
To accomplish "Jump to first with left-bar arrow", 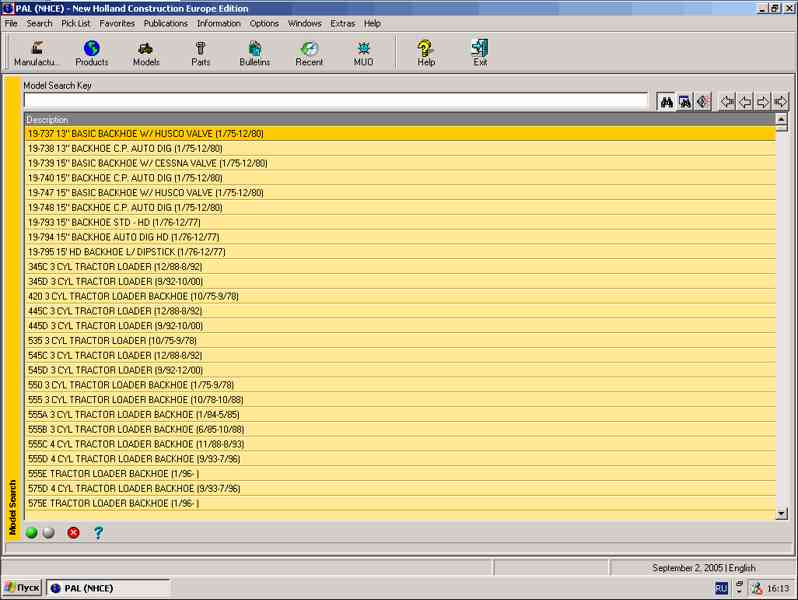I will [727, 102].
